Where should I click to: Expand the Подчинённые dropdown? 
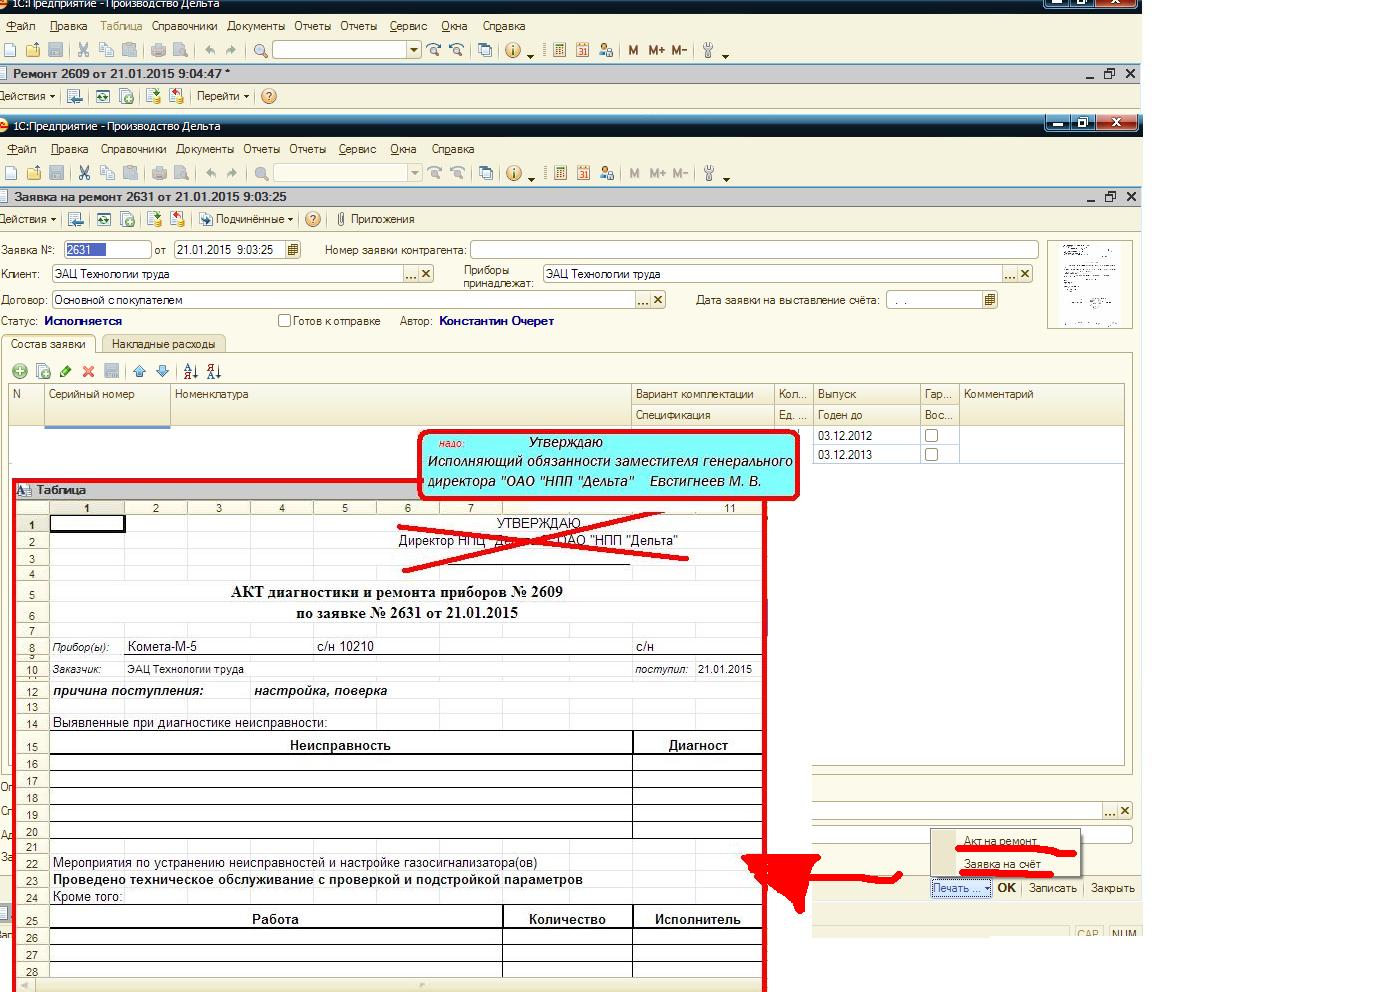pyautogui.click(x=248, y=219)
